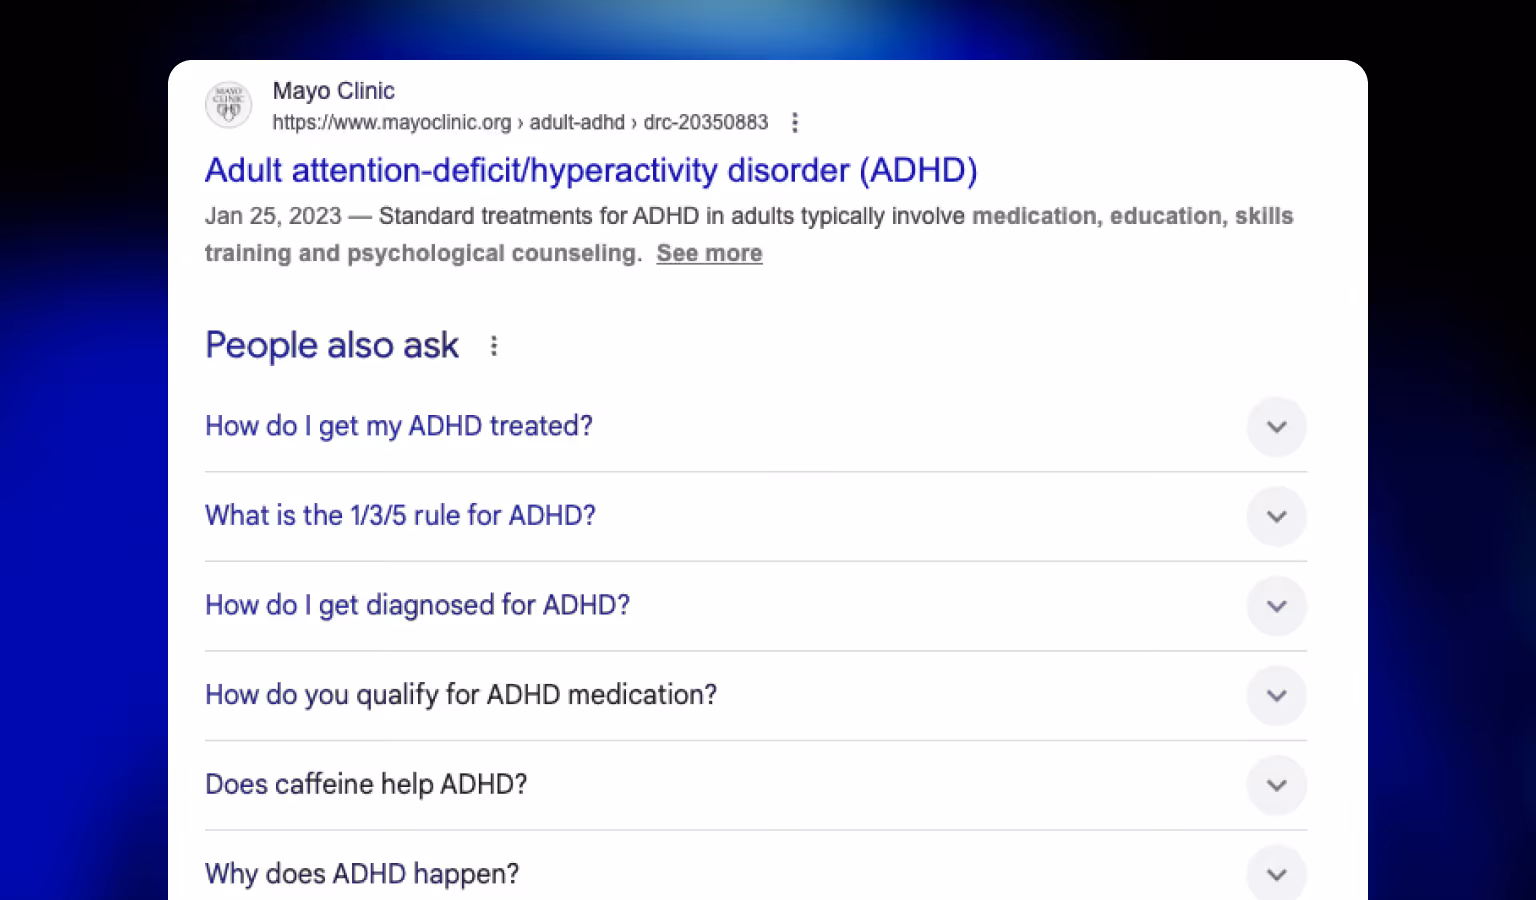Click the Mayo Clinic favicon logo

click(x=228, y=104)
